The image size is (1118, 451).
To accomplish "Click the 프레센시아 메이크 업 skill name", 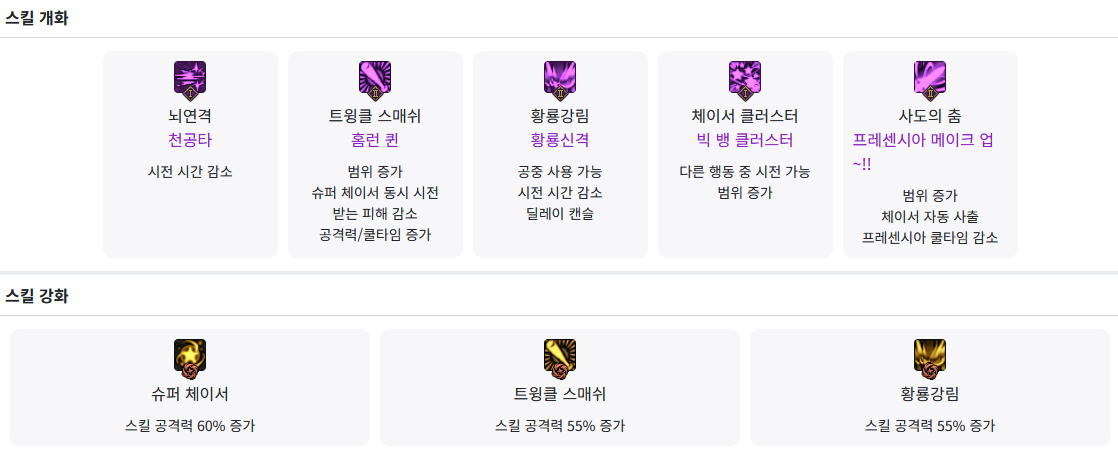I will tap(922, 140).
